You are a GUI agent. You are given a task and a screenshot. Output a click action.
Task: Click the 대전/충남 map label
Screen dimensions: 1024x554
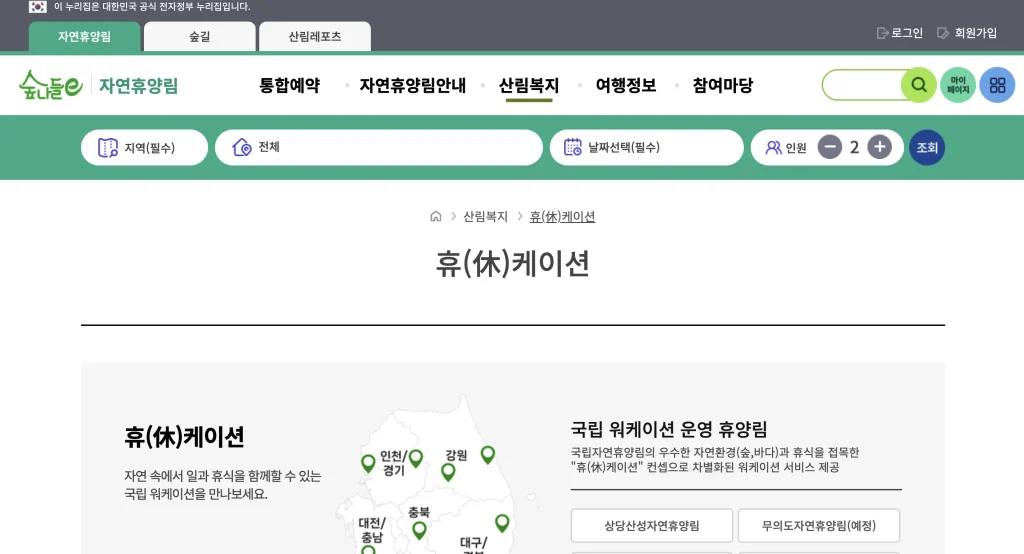(372, 530)
